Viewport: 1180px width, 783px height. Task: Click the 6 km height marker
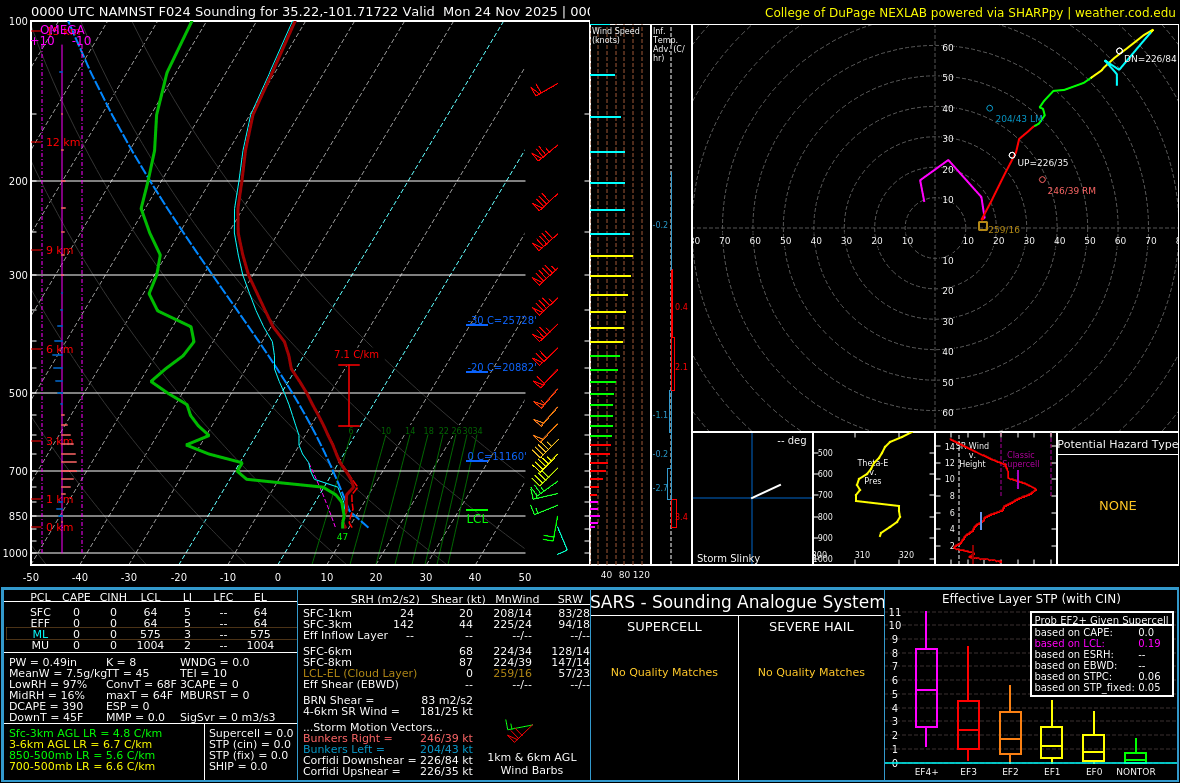tap(59, 349)
